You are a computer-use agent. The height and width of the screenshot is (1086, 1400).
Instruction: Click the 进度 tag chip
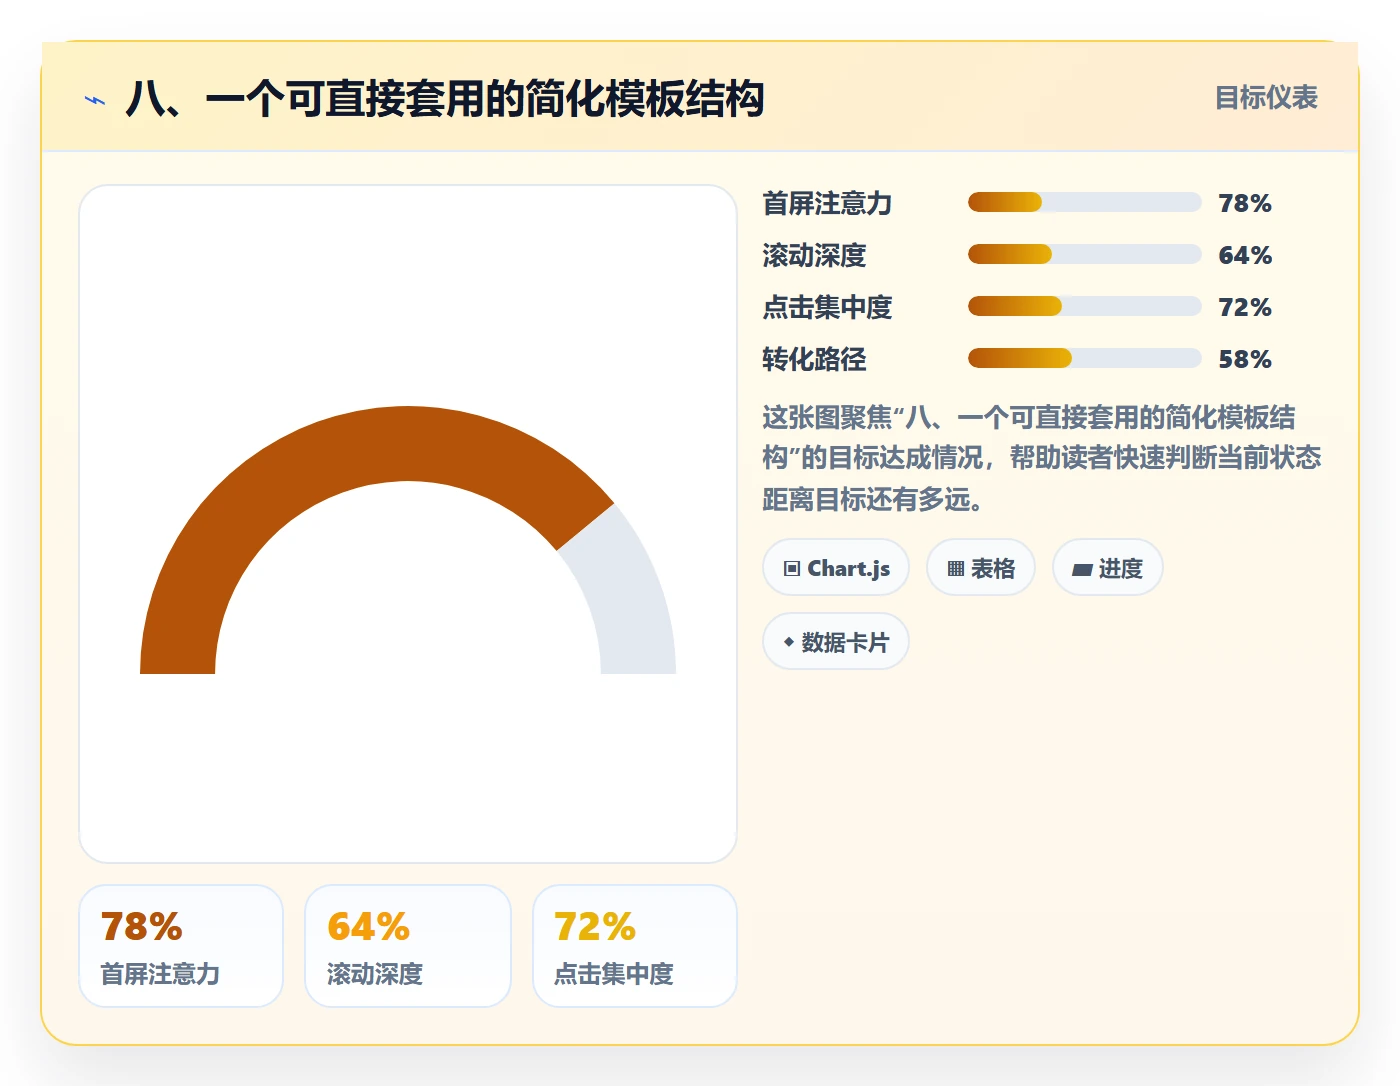[x=1108, y=568]
